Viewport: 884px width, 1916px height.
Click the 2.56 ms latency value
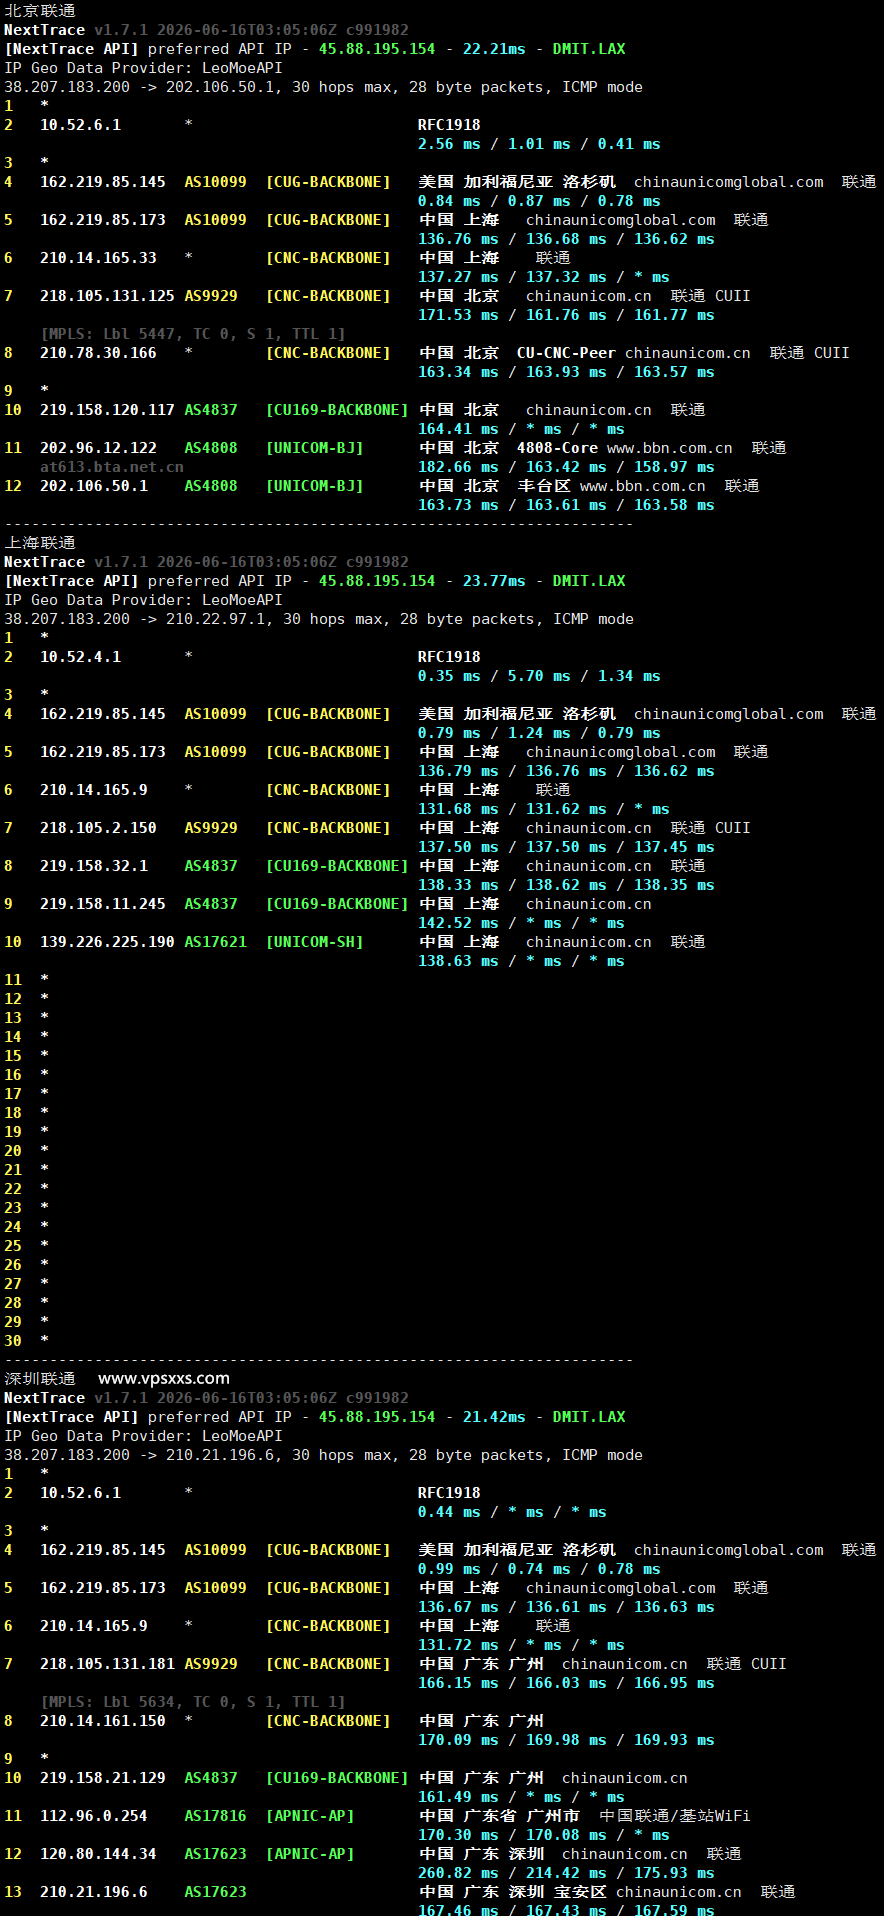[449, 144]
